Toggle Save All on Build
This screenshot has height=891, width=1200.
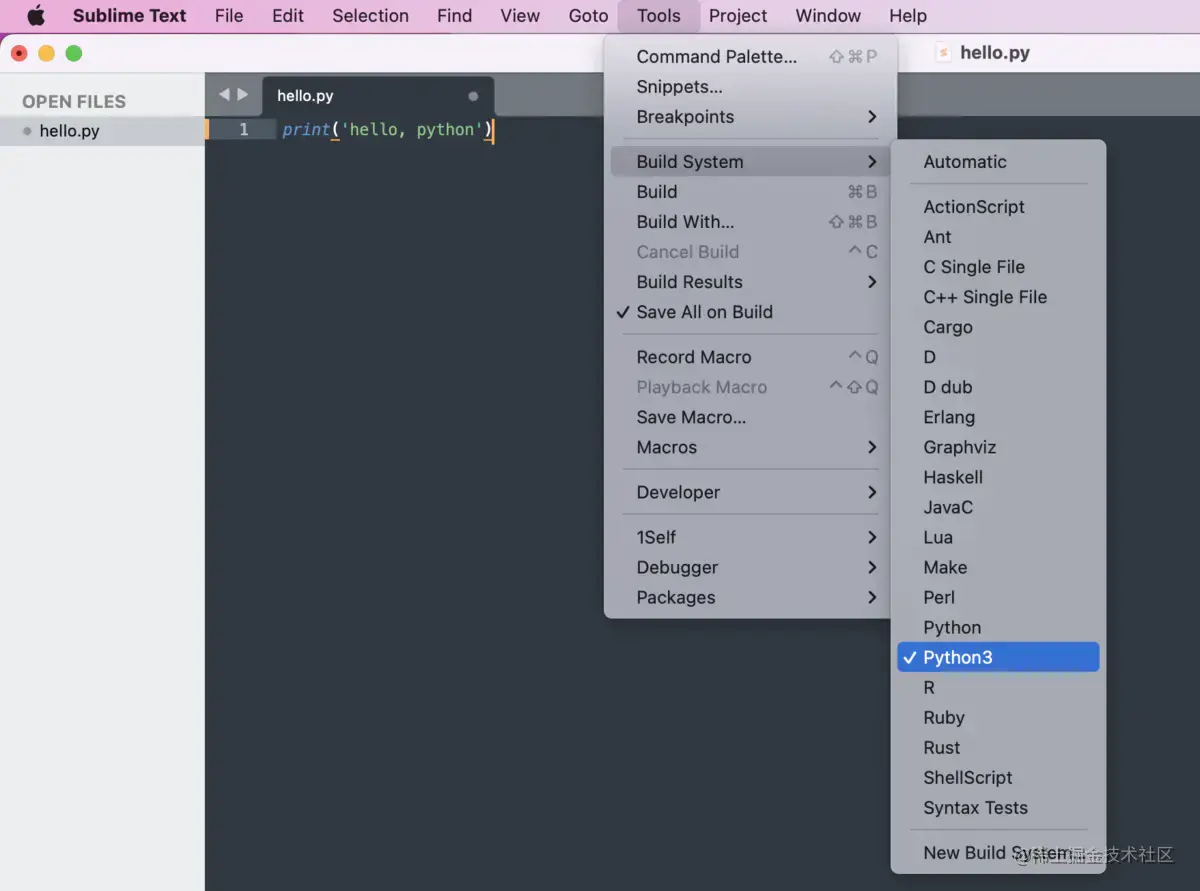pyautogui.click(x=747, y=312)
